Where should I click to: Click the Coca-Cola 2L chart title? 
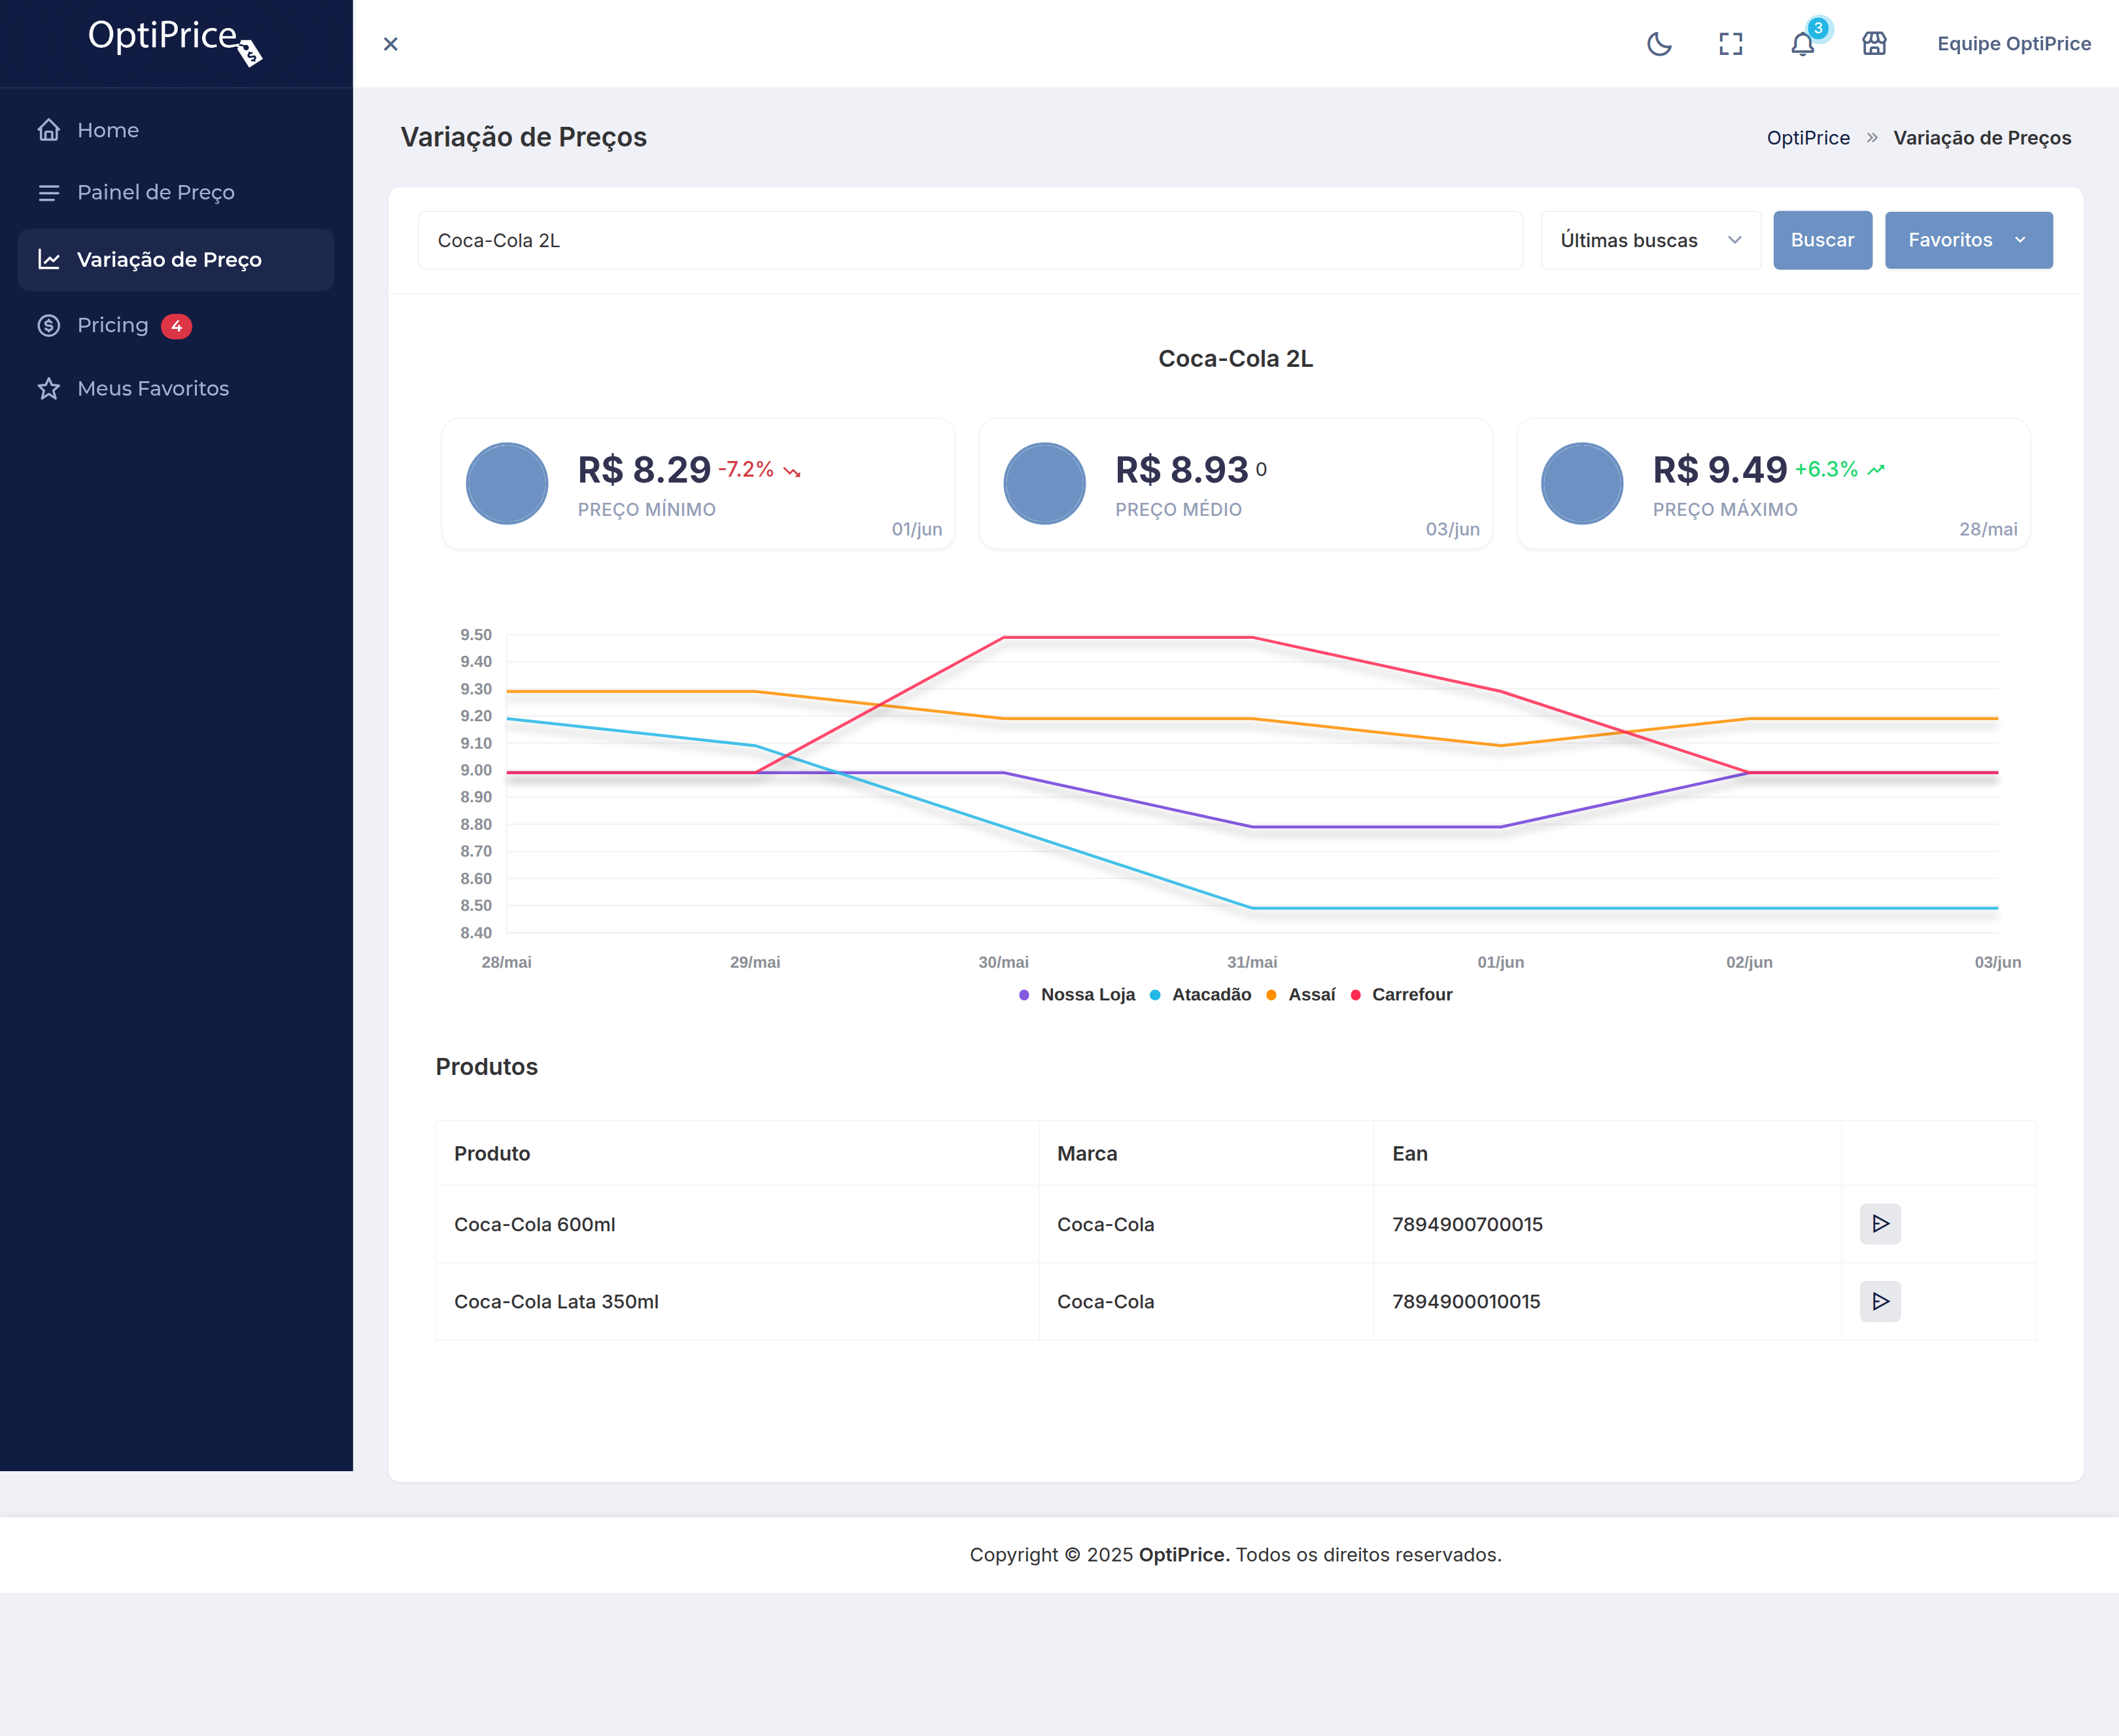click(1235, 359)
